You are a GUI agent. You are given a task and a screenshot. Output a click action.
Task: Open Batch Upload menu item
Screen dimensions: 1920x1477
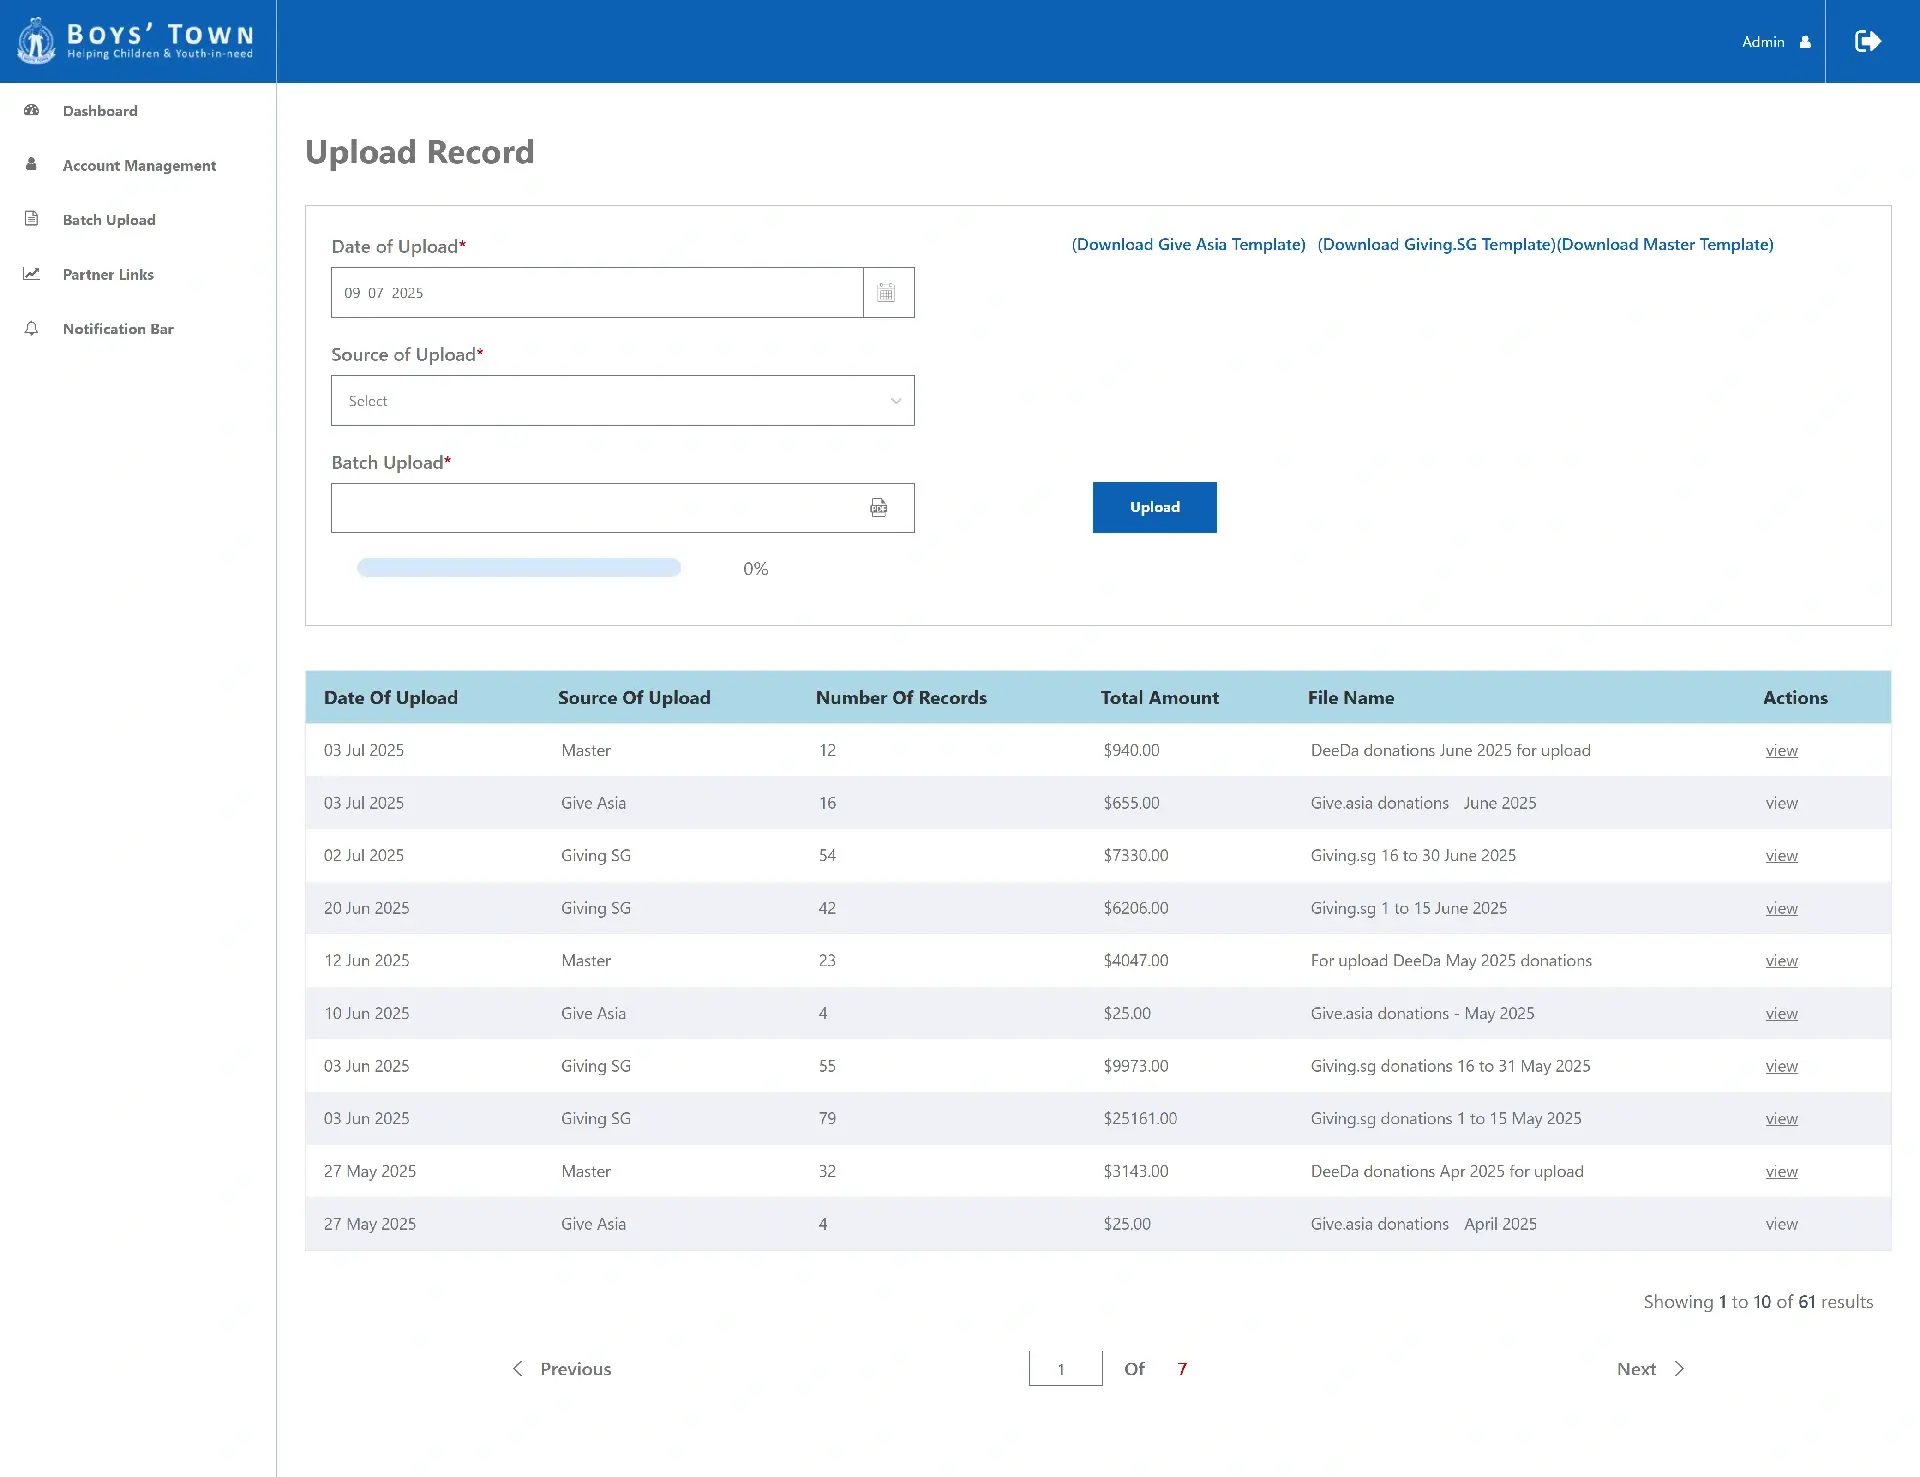pos(109,220)
